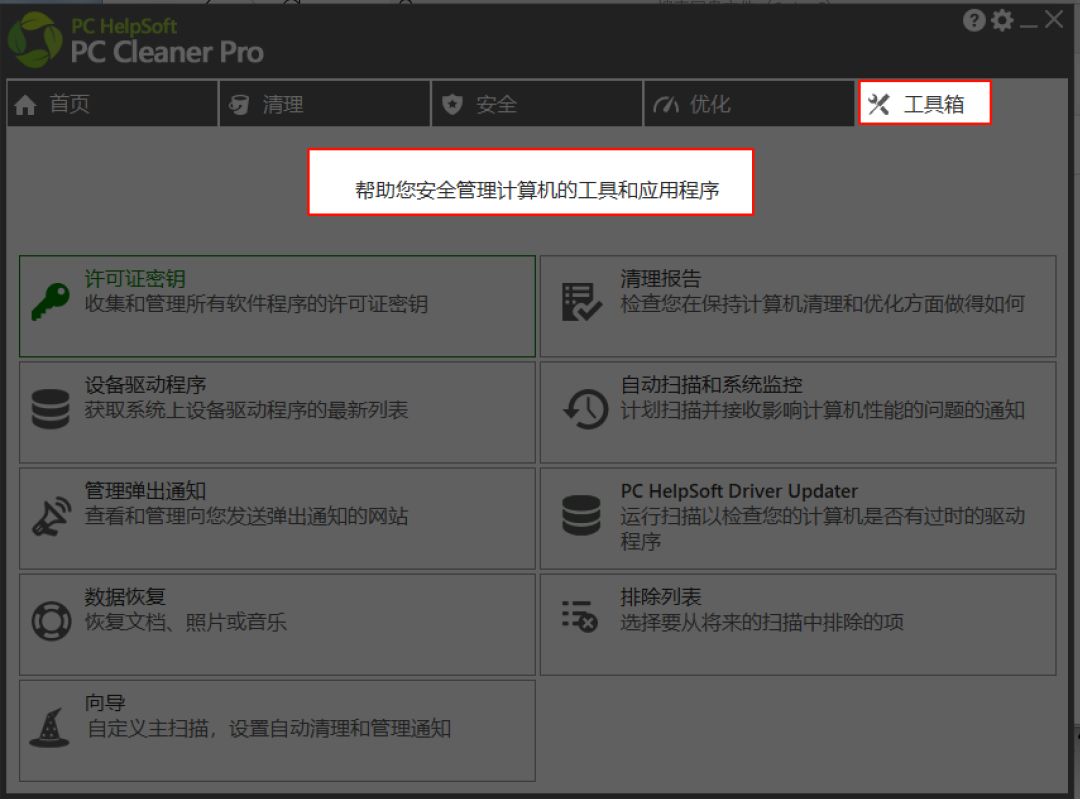Click the banner text 帮助您安全管理计算机的工具和应用程序
1080x799 pixels.
point(537,190)
